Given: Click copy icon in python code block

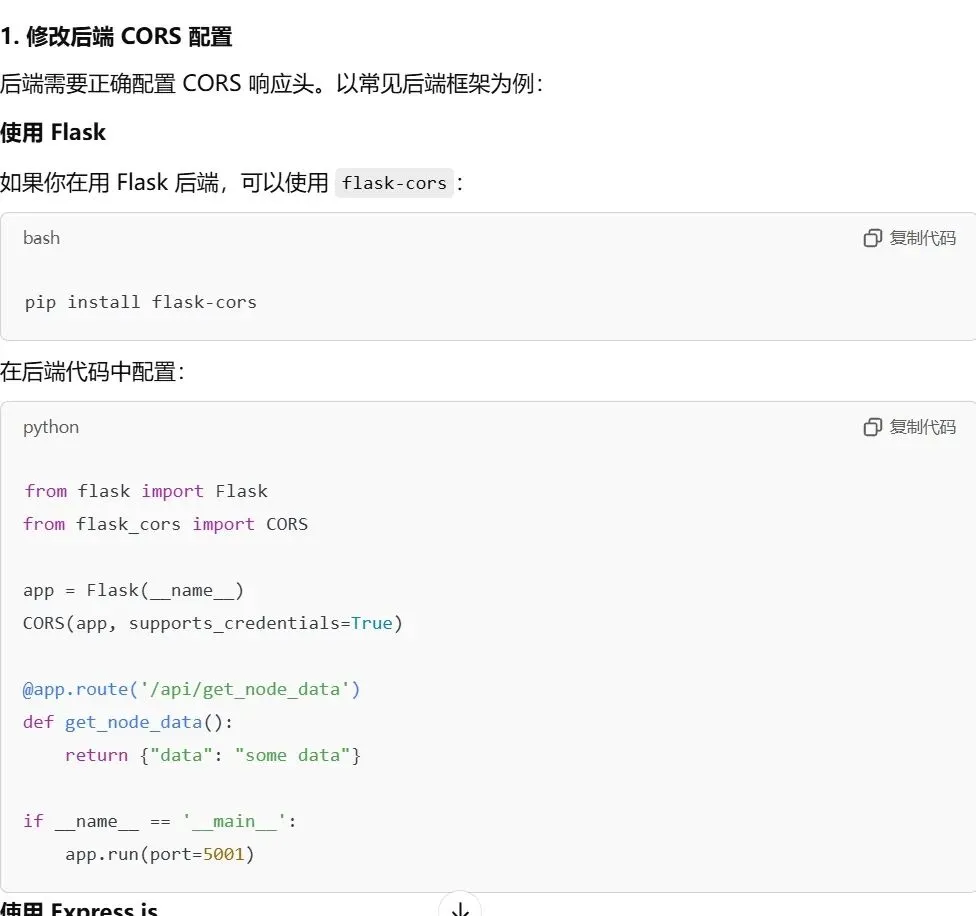Looking at the screenshot, I should [x=873, y=427].
